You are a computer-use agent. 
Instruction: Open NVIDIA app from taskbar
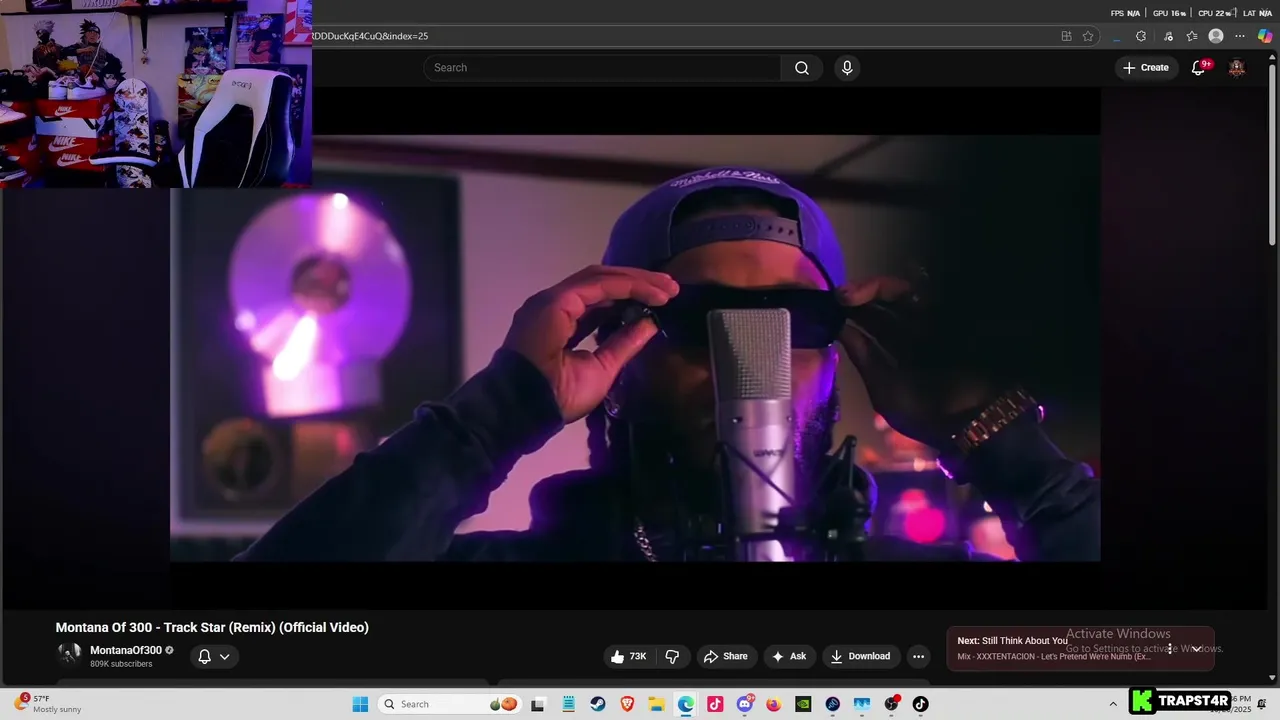point(803,704)
